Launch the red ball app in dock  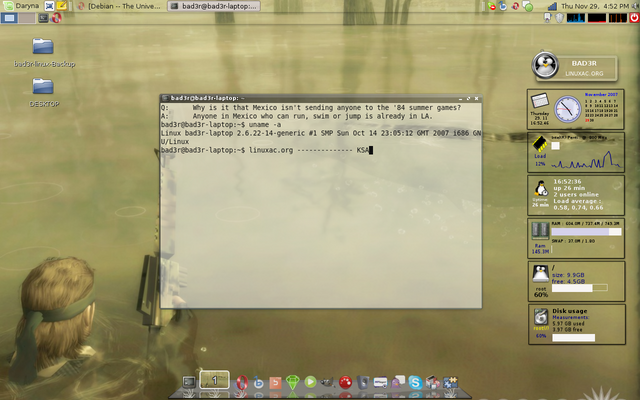345,382
